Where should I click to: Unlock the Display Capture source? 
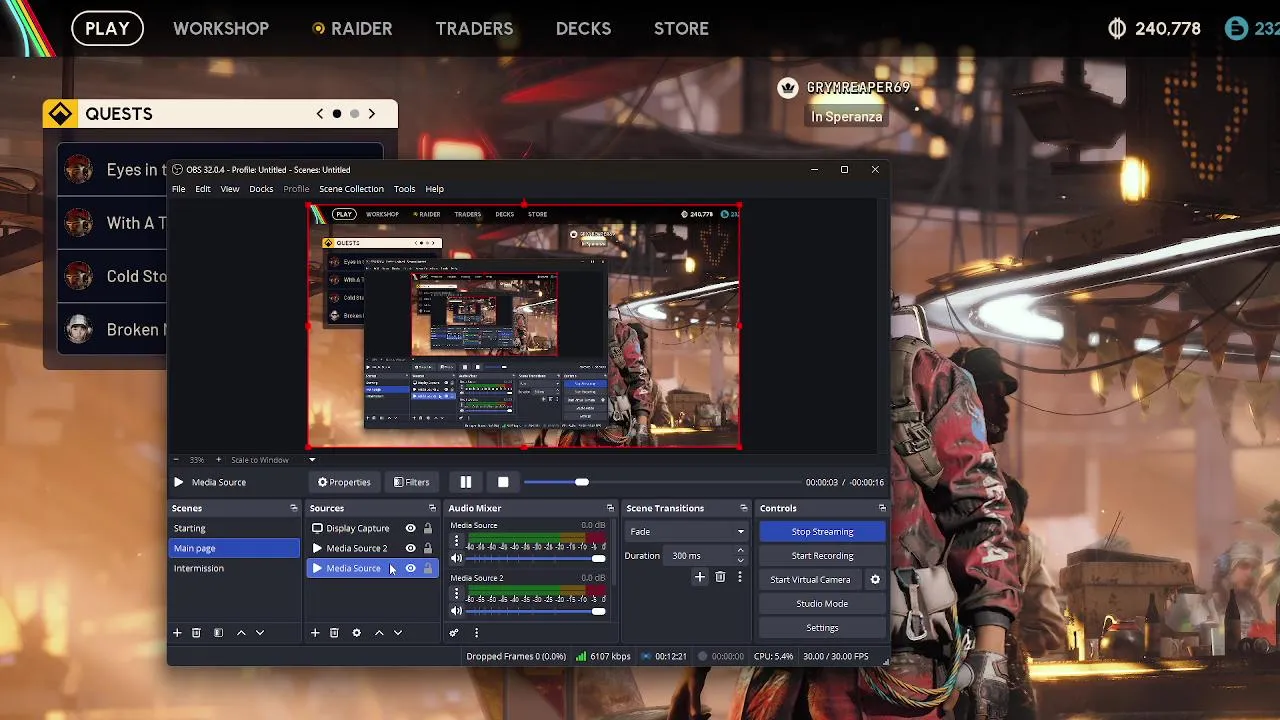tap(428, 528)
